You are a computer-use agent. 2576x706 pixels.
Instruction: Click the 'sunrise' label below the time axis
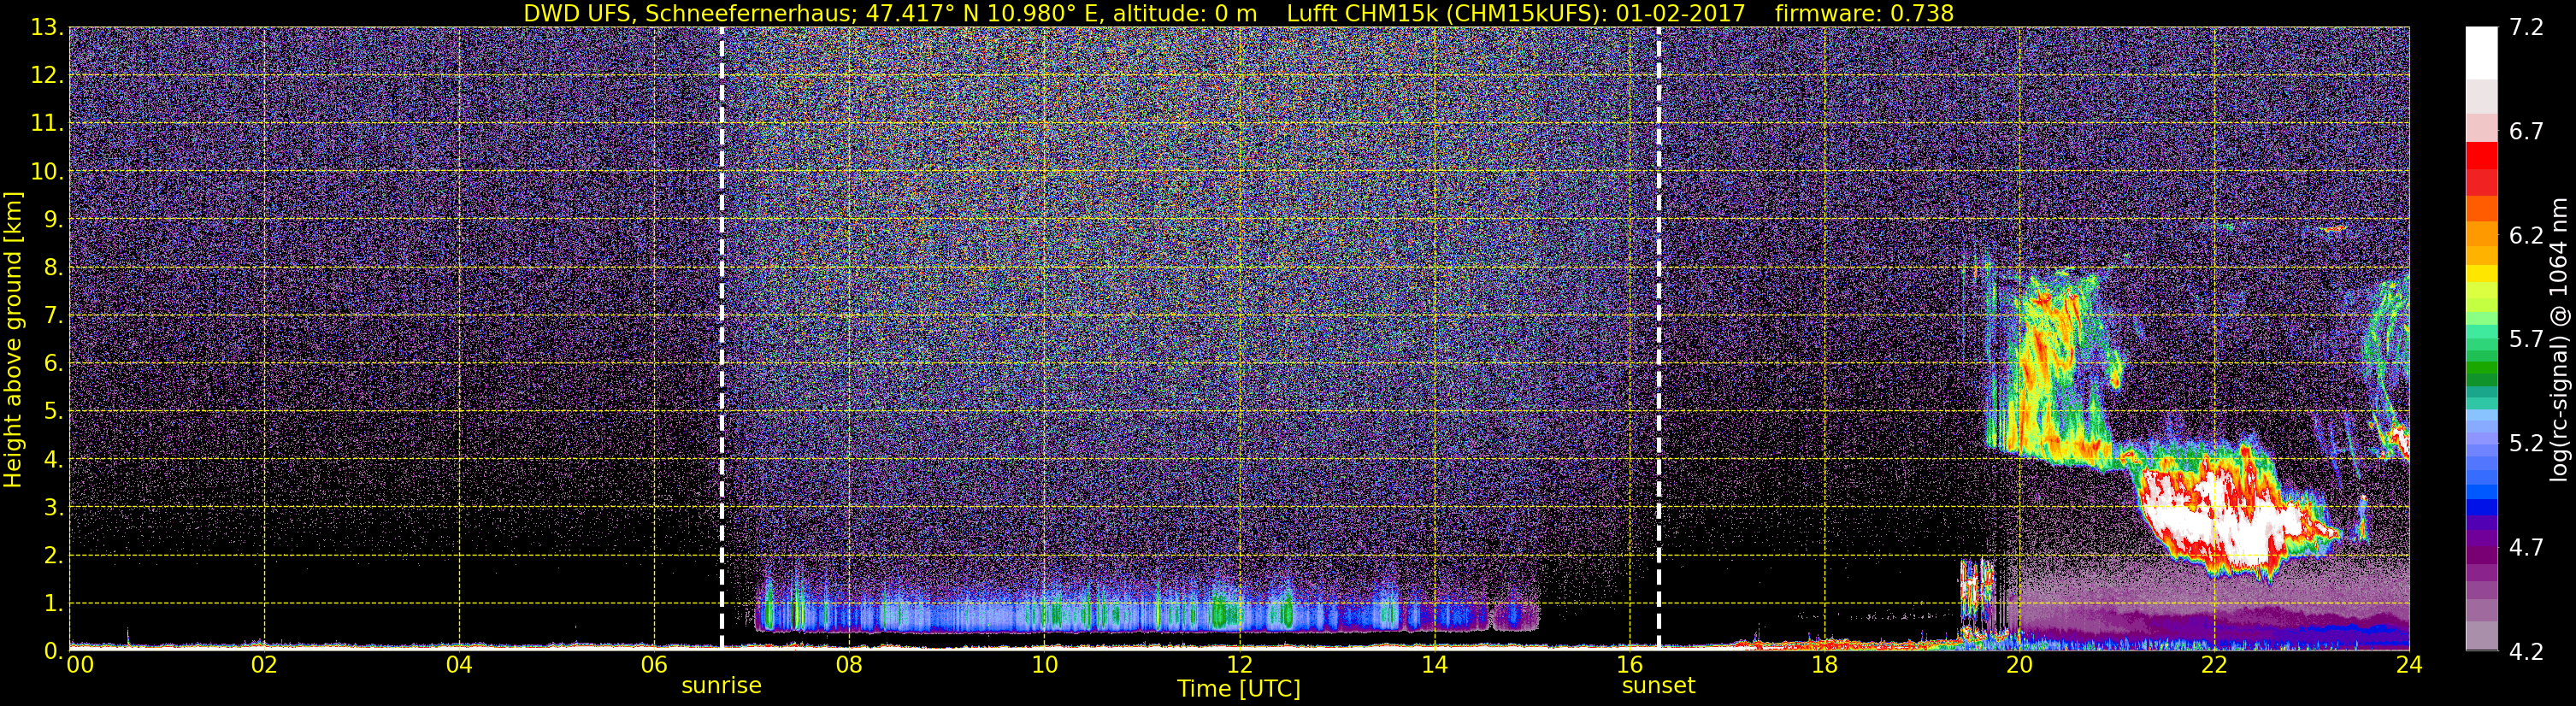coord(721,686)
